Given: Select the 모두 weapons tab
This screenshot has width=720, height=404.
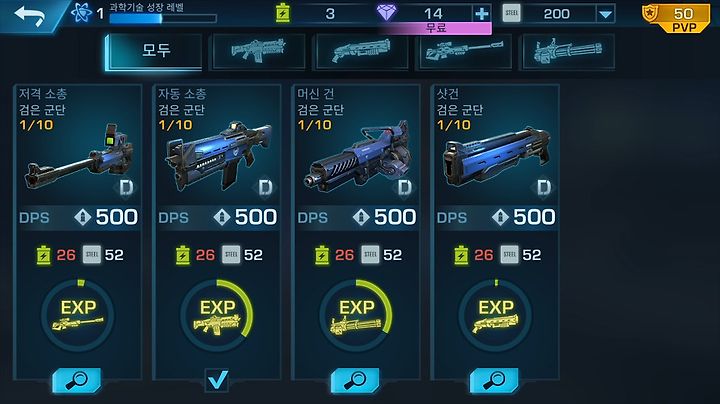Looking at the screenshot, I should coord(154,51).
